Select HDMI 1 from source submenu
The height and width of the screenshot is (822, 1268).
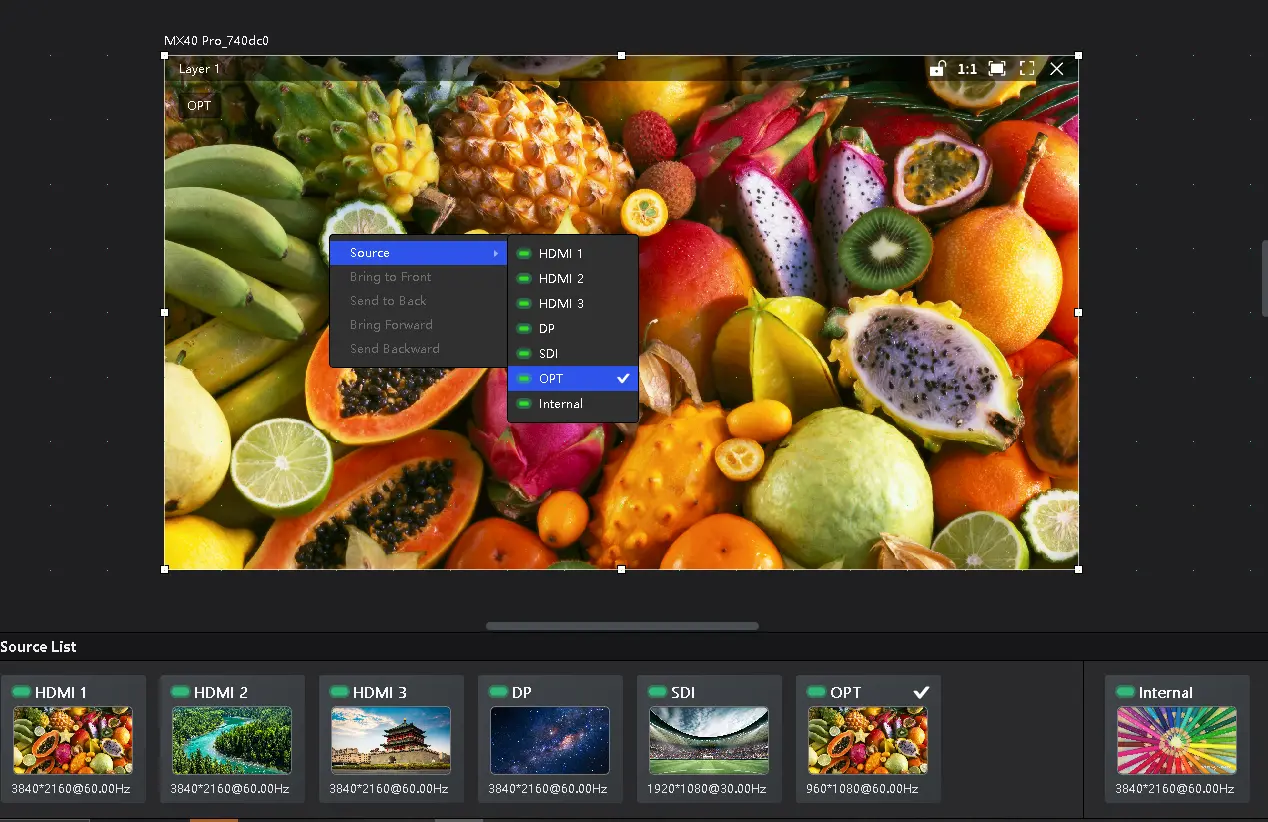[x=572, y=254]
